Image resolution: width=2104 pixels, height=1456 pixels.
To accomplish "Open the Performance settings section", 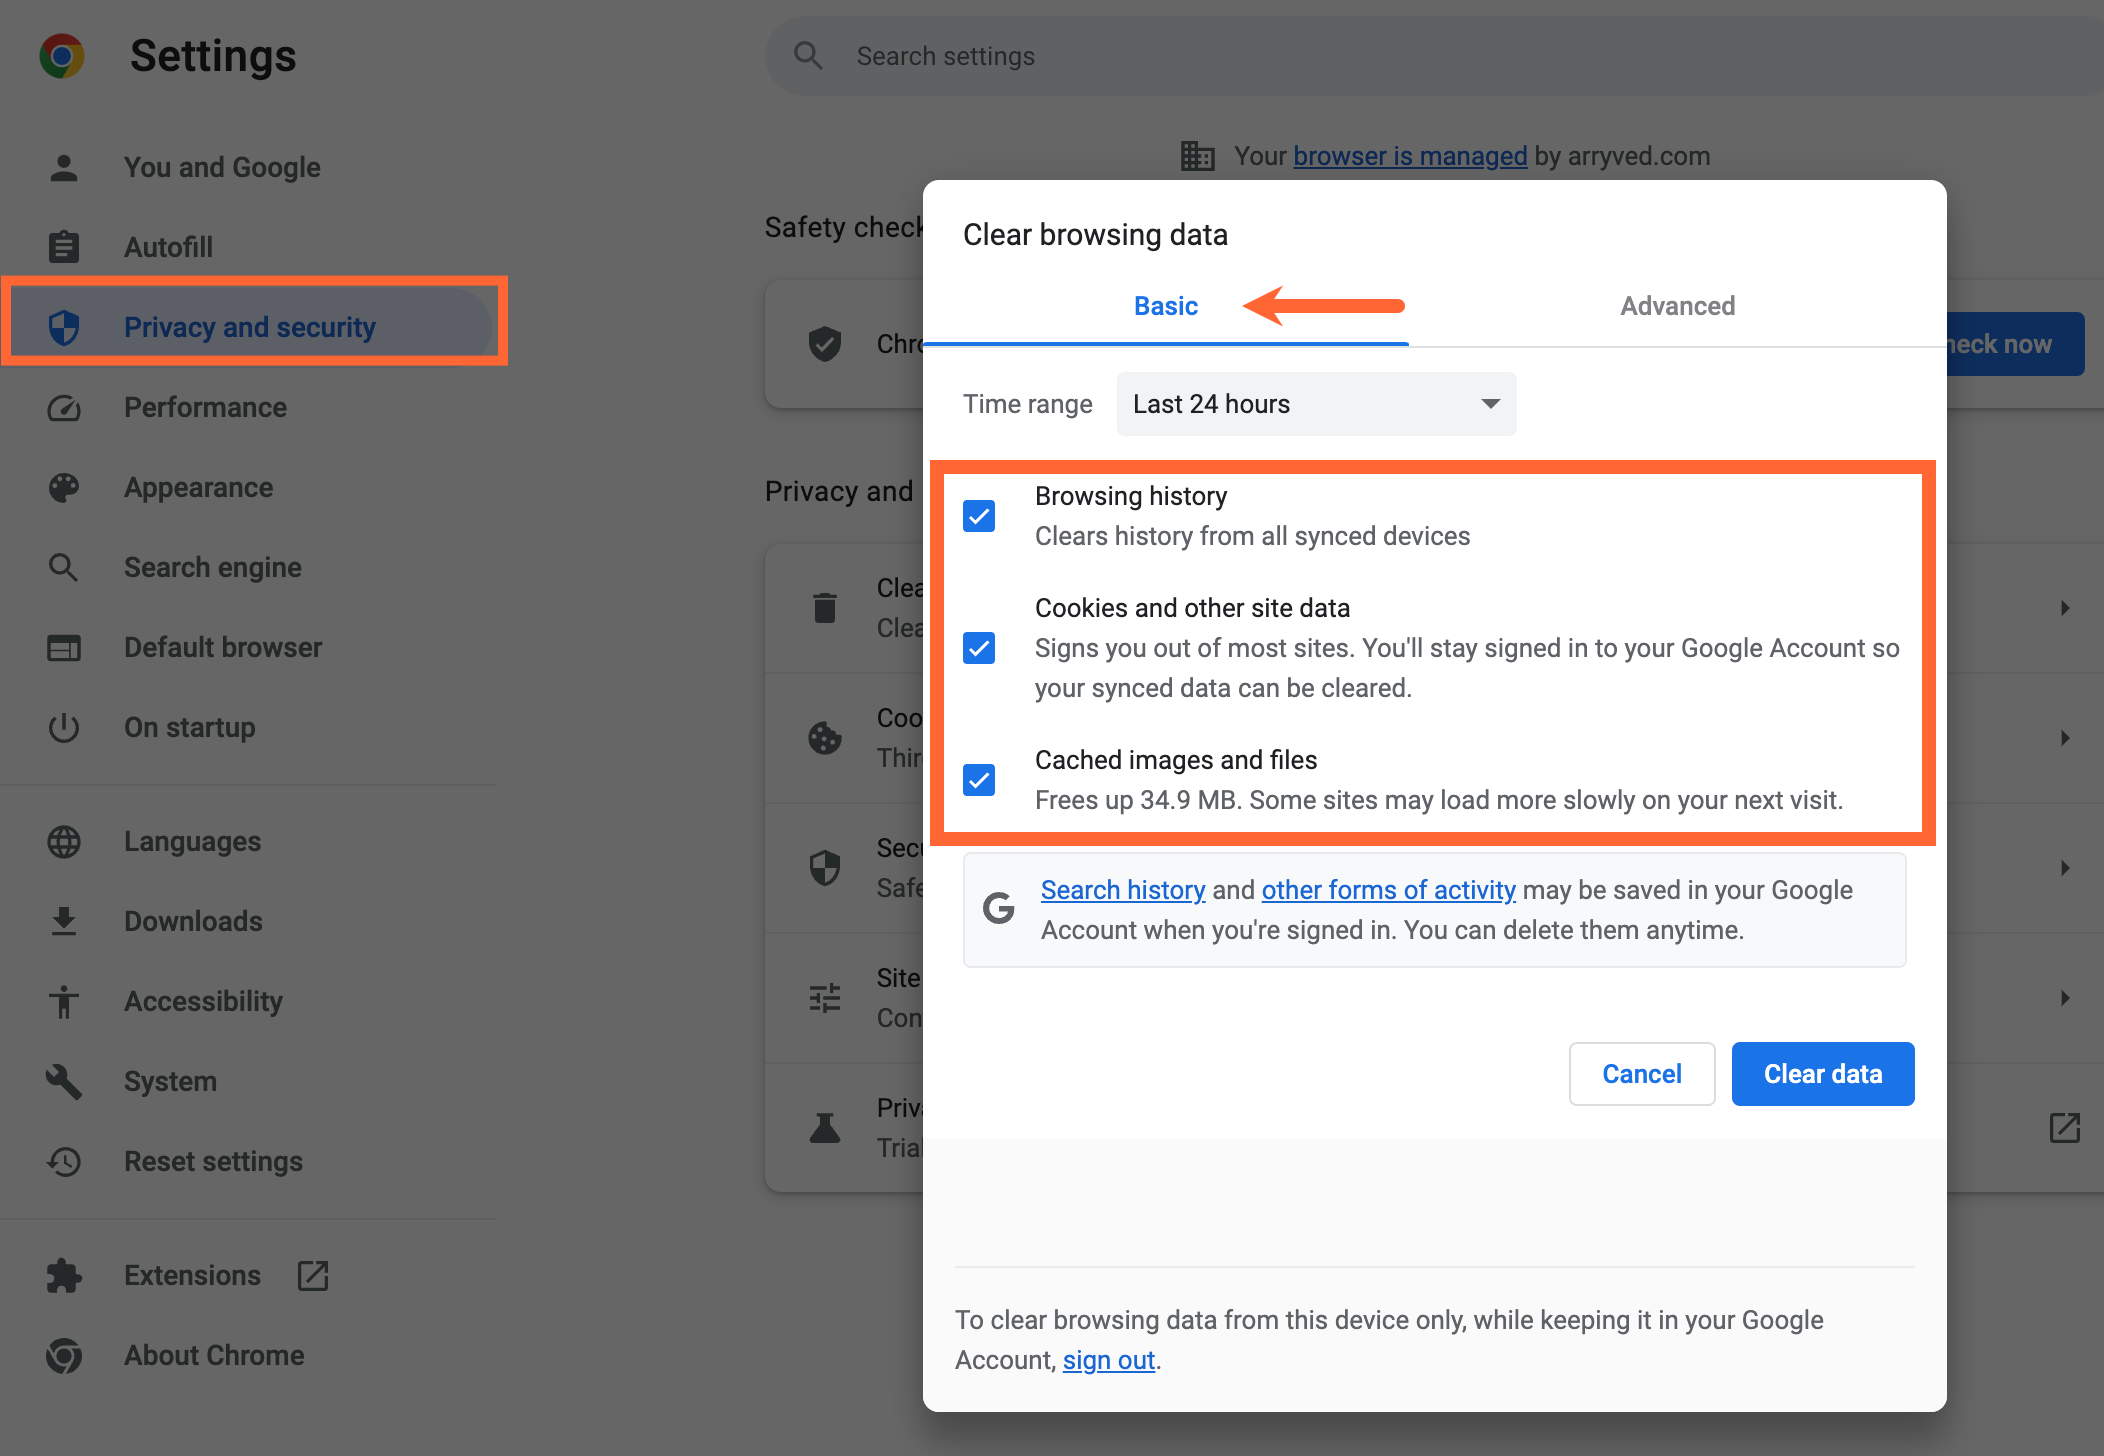I will [205, 408].
